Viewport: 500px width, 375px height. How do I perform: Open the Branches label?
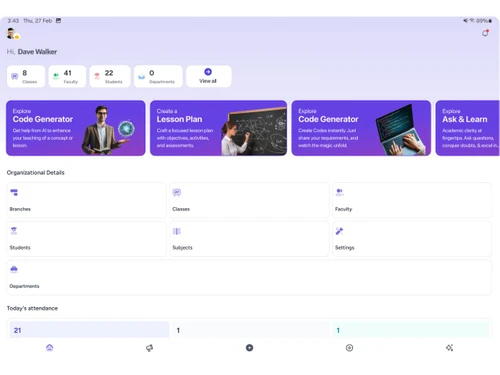tap(20, 209)
